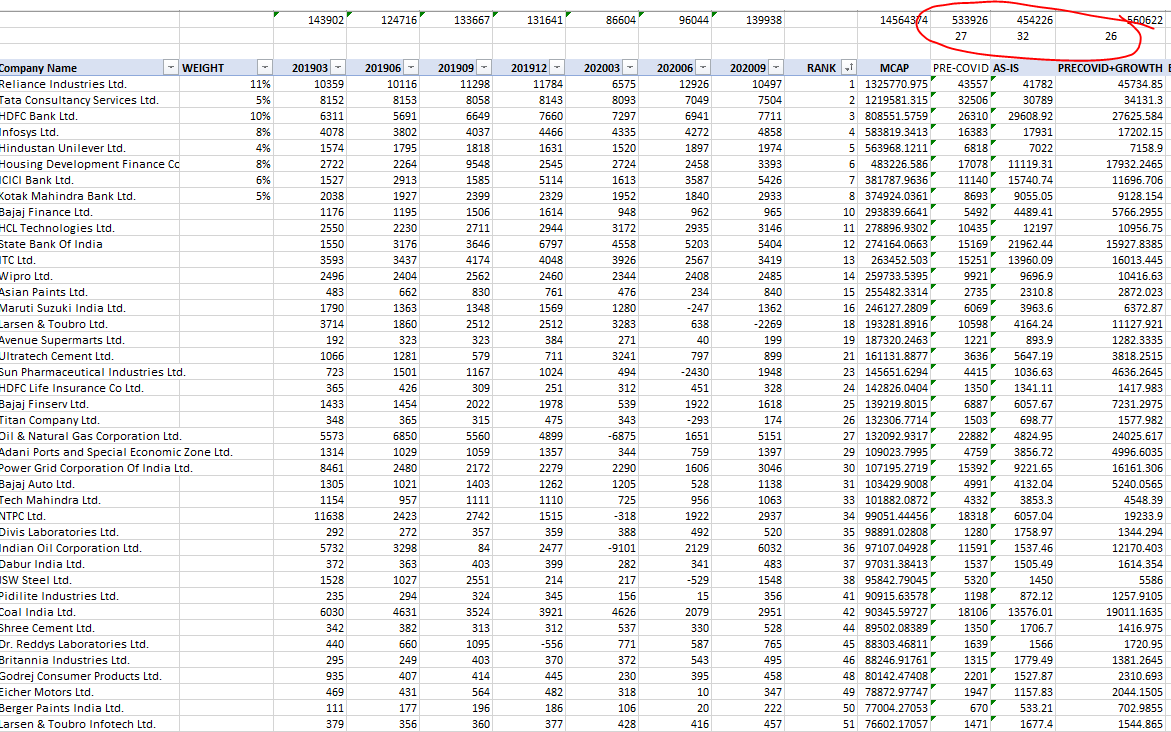Select the total cell showing 143902
1171x732 pixels.
(x=310, y=20)
